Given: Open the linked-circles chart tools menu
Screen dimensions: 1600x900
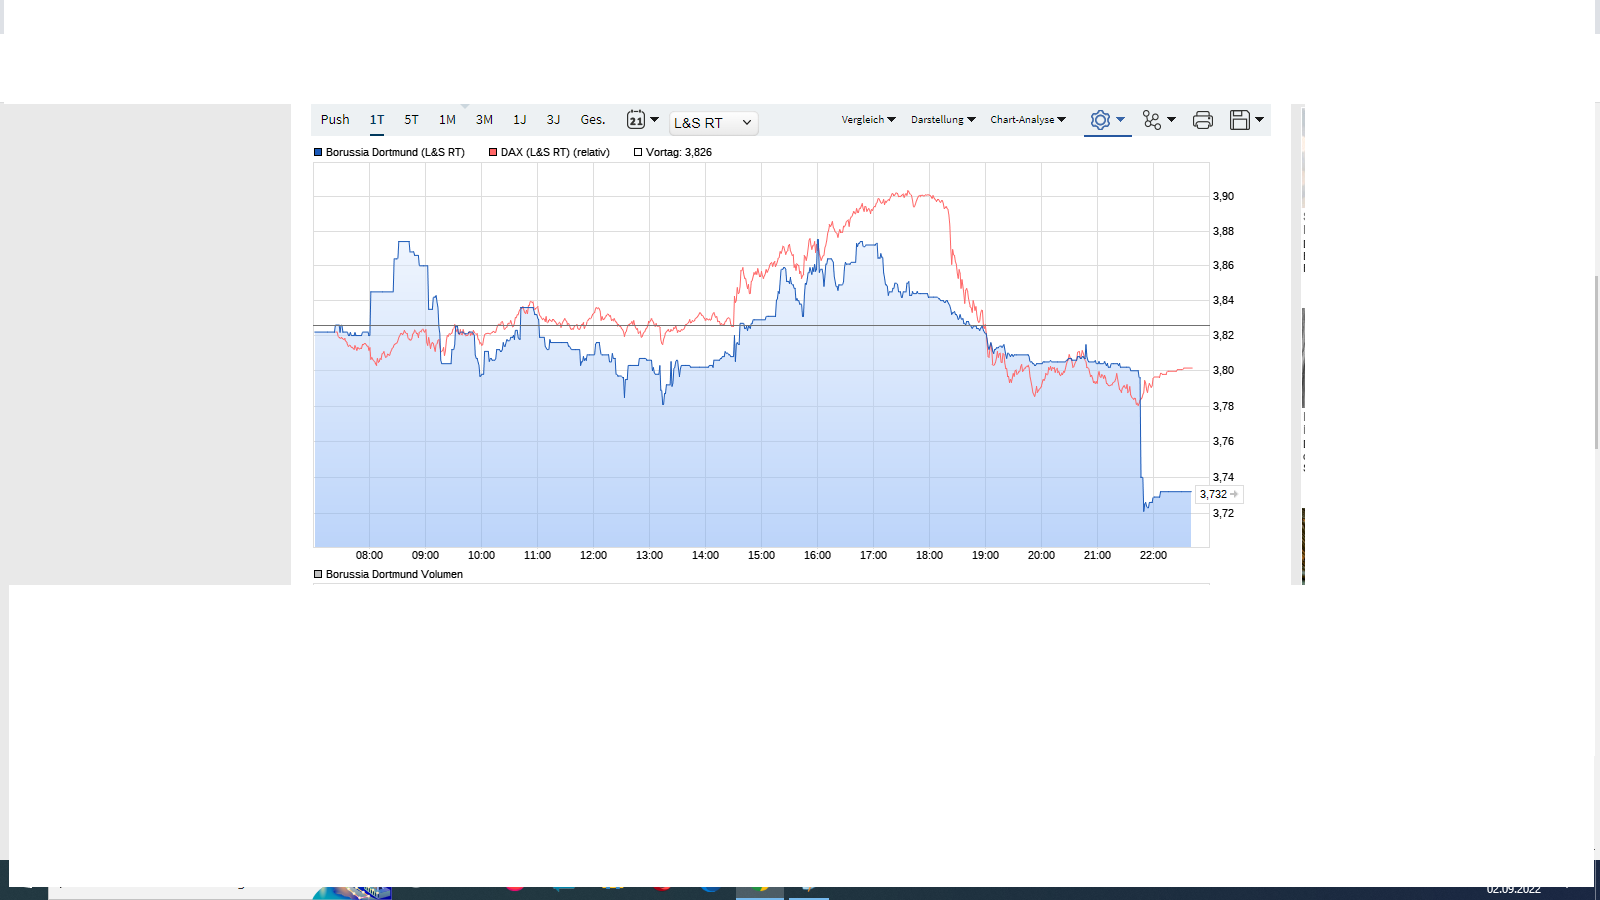Looking at the screenshot, I should pos(1159,120).
